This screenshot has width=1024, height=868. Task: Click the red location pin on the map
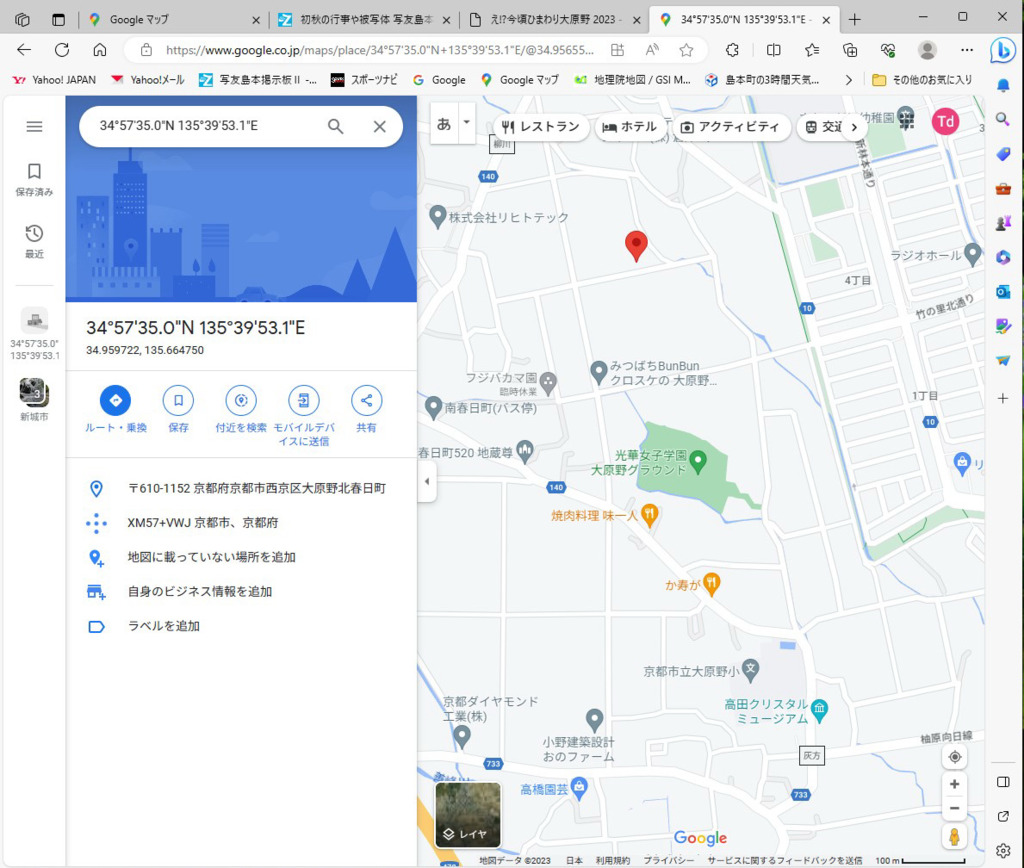pos(636,246)
